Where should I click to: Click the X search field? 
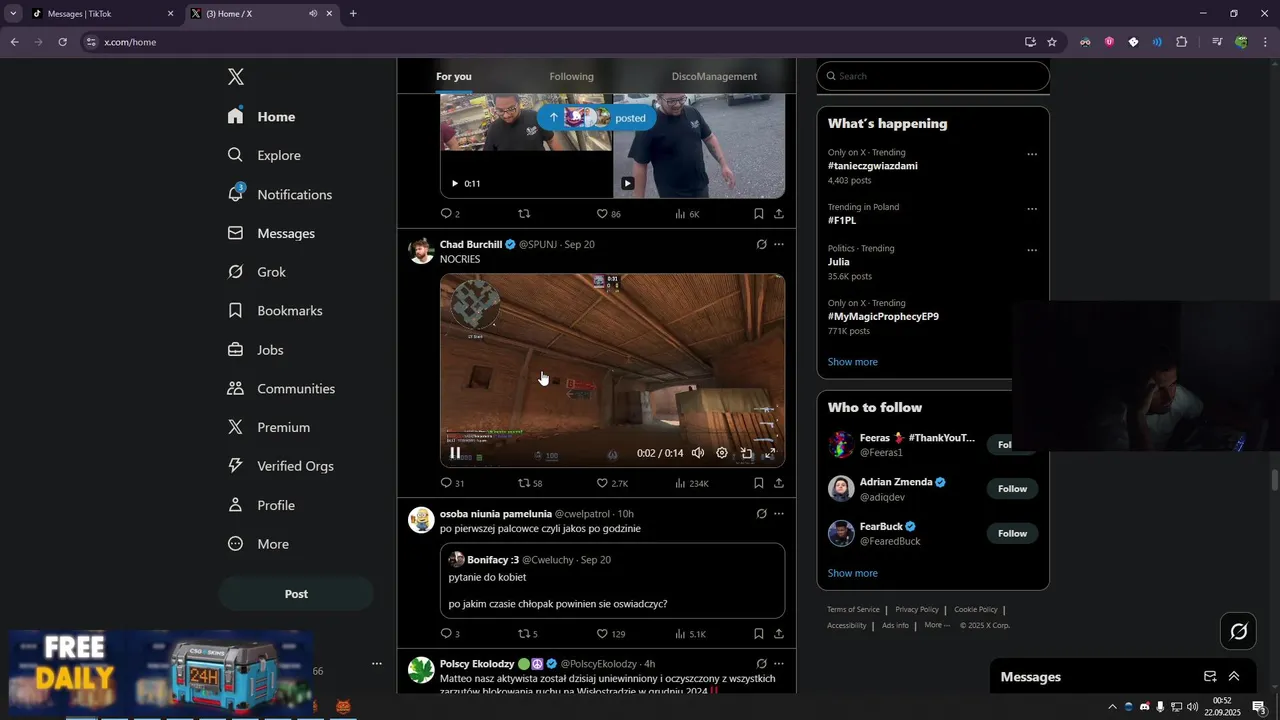point(933,76)
